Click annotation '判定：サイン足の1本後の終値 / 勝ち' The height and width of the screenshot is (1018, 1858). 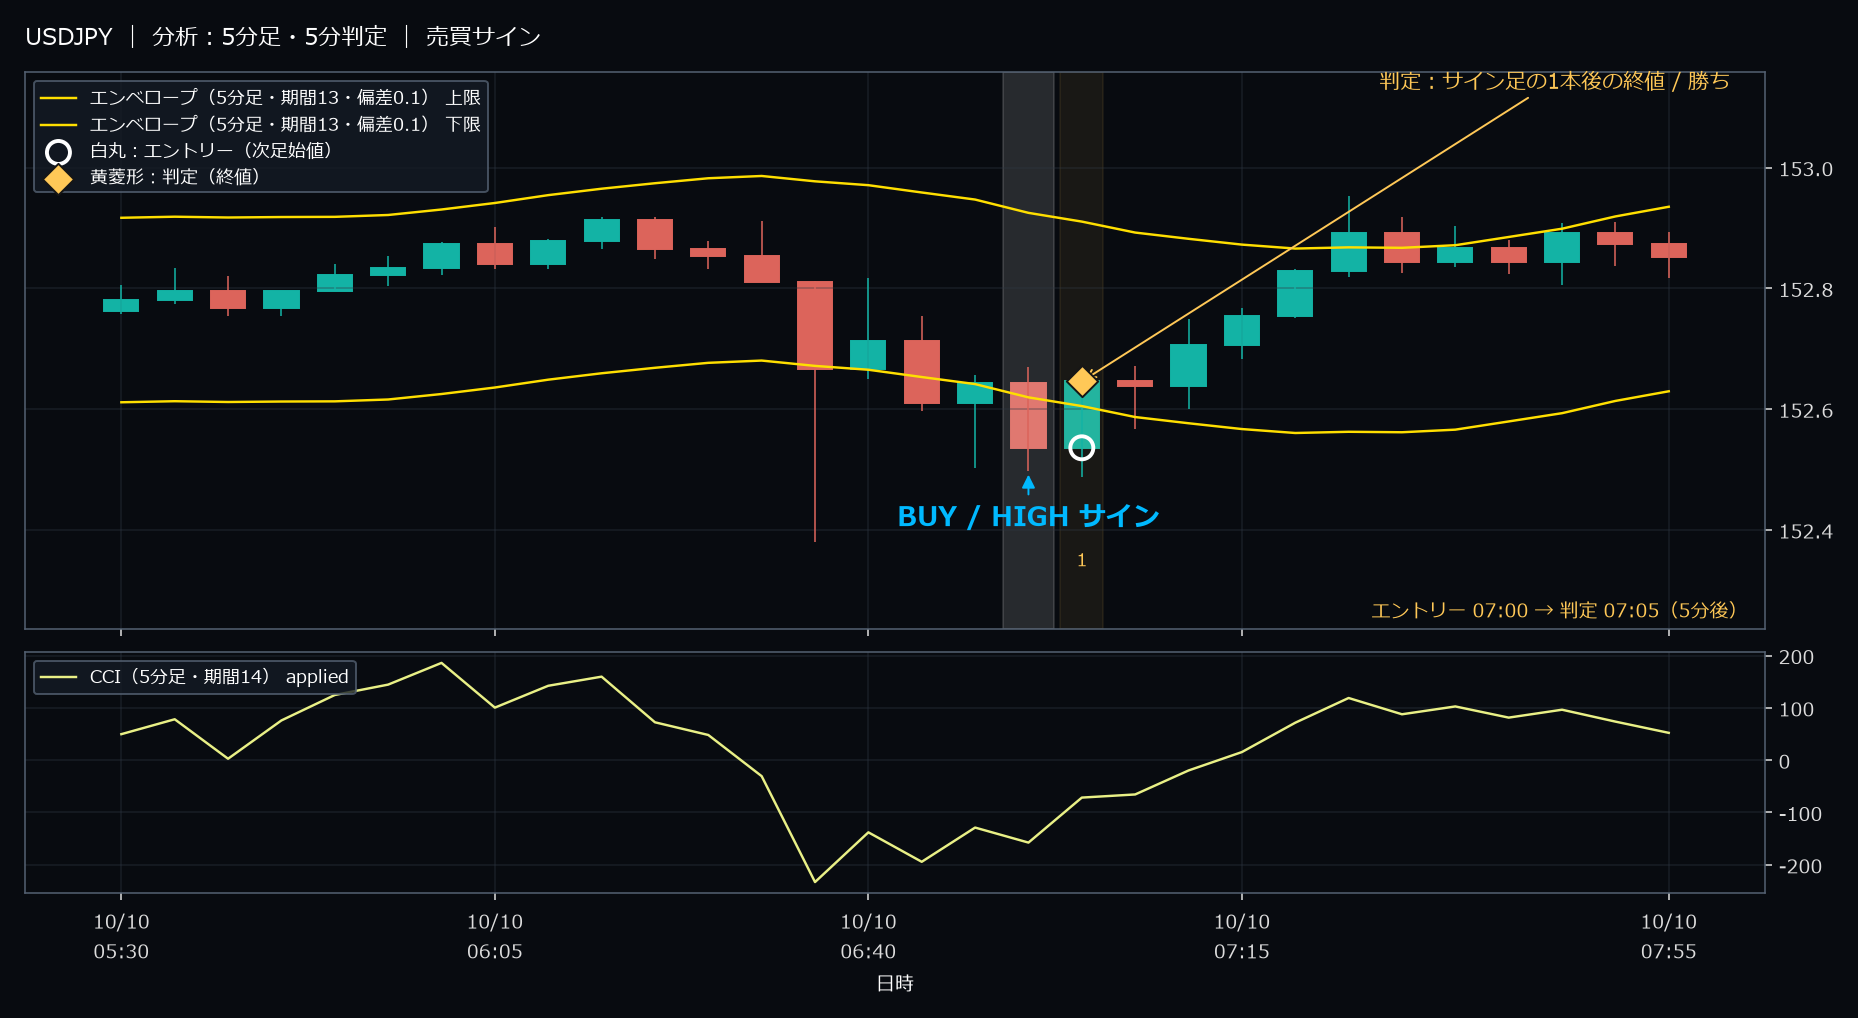1554,81
